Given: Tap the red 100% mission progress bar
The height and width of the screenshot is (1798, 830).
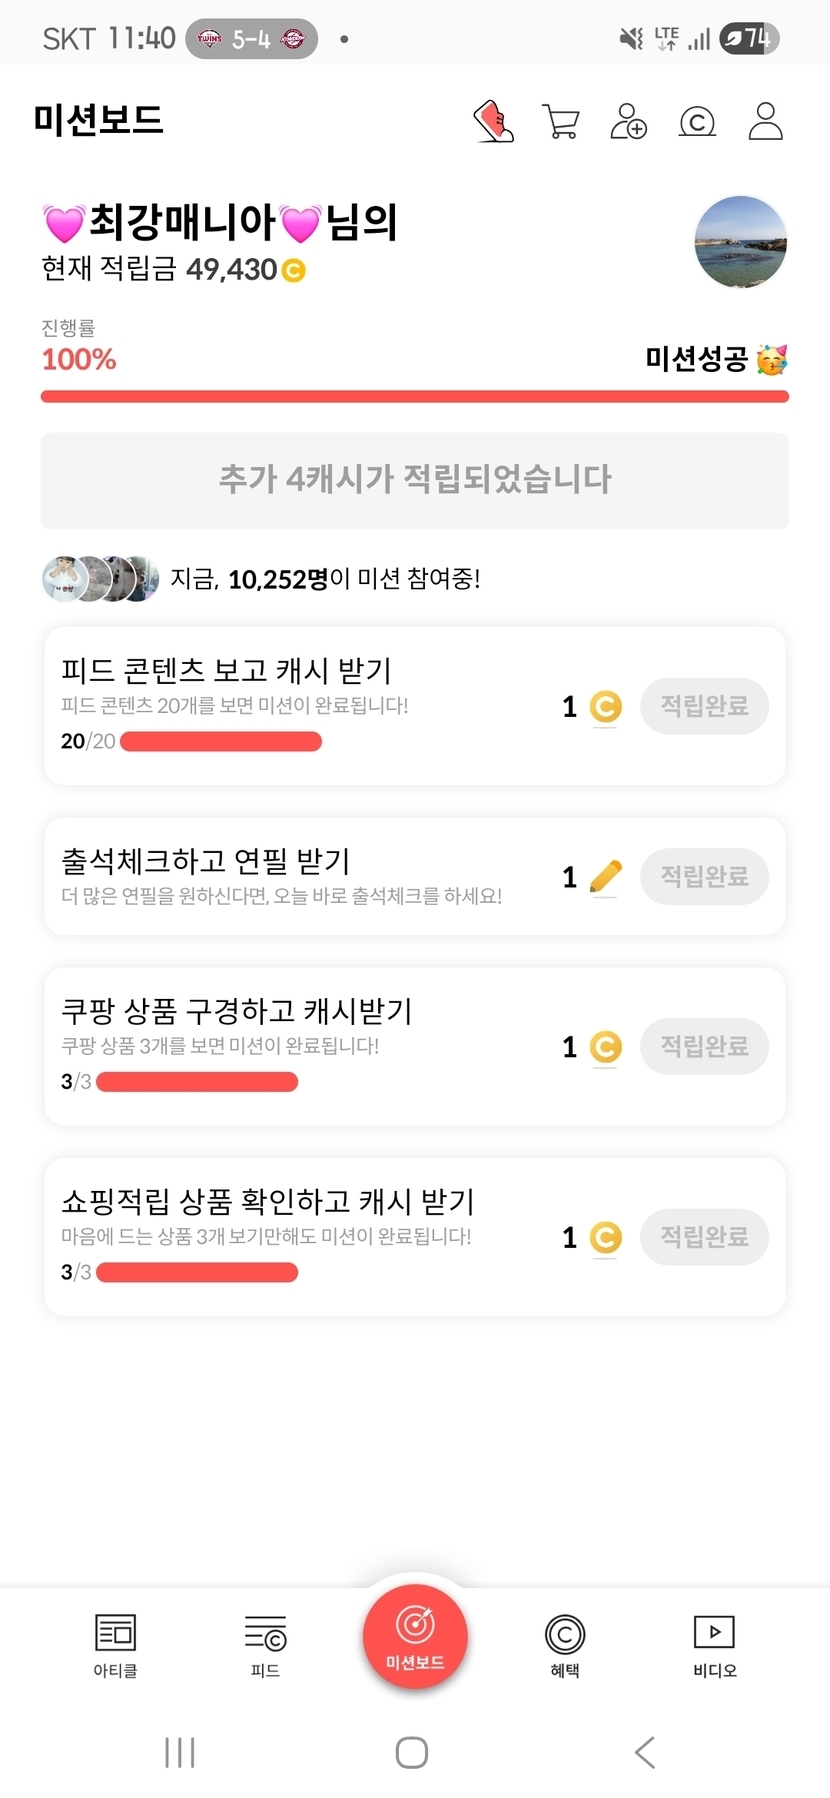Looking at the screenshot, I should click(415, 397).
